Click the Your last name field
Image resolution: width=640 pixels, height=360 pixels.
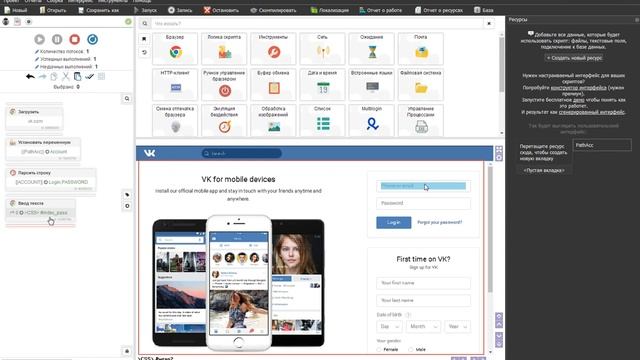423,300
